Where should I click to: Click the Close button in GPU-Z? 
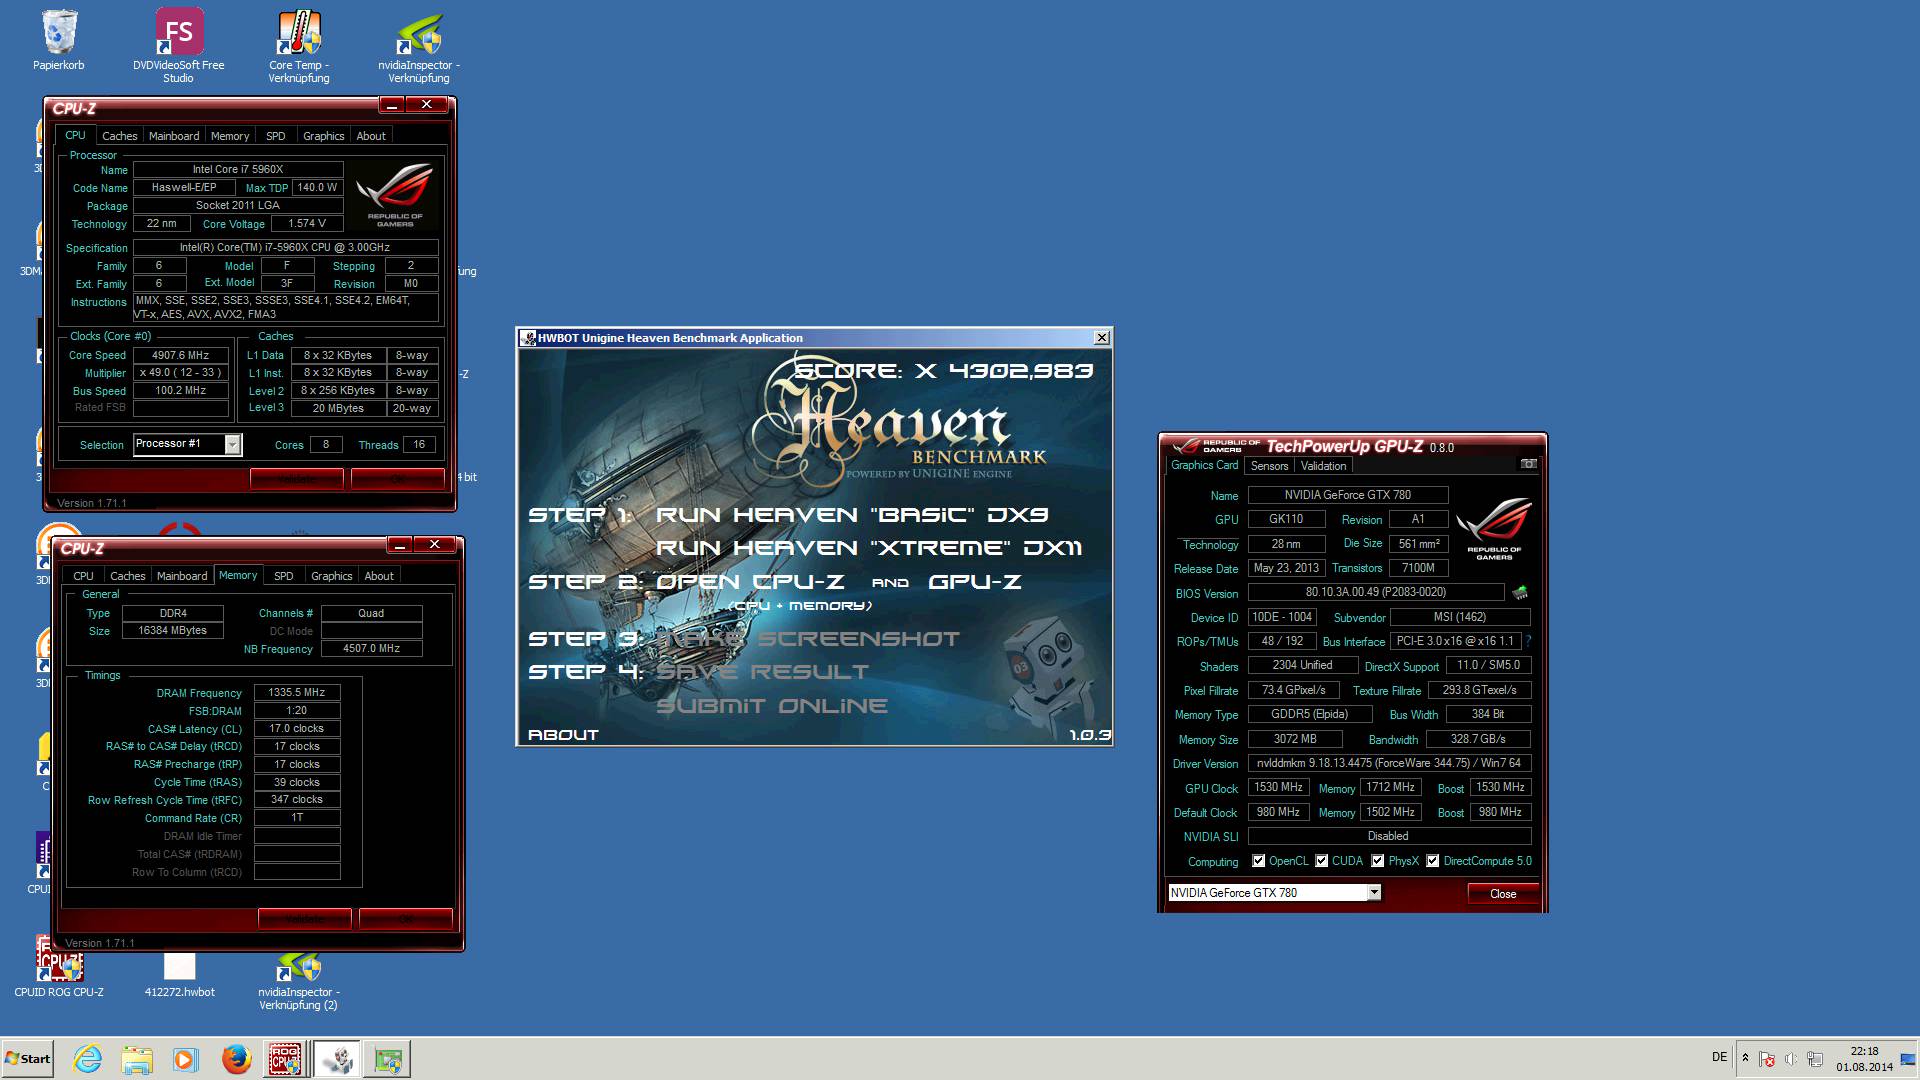[1503, 893]
